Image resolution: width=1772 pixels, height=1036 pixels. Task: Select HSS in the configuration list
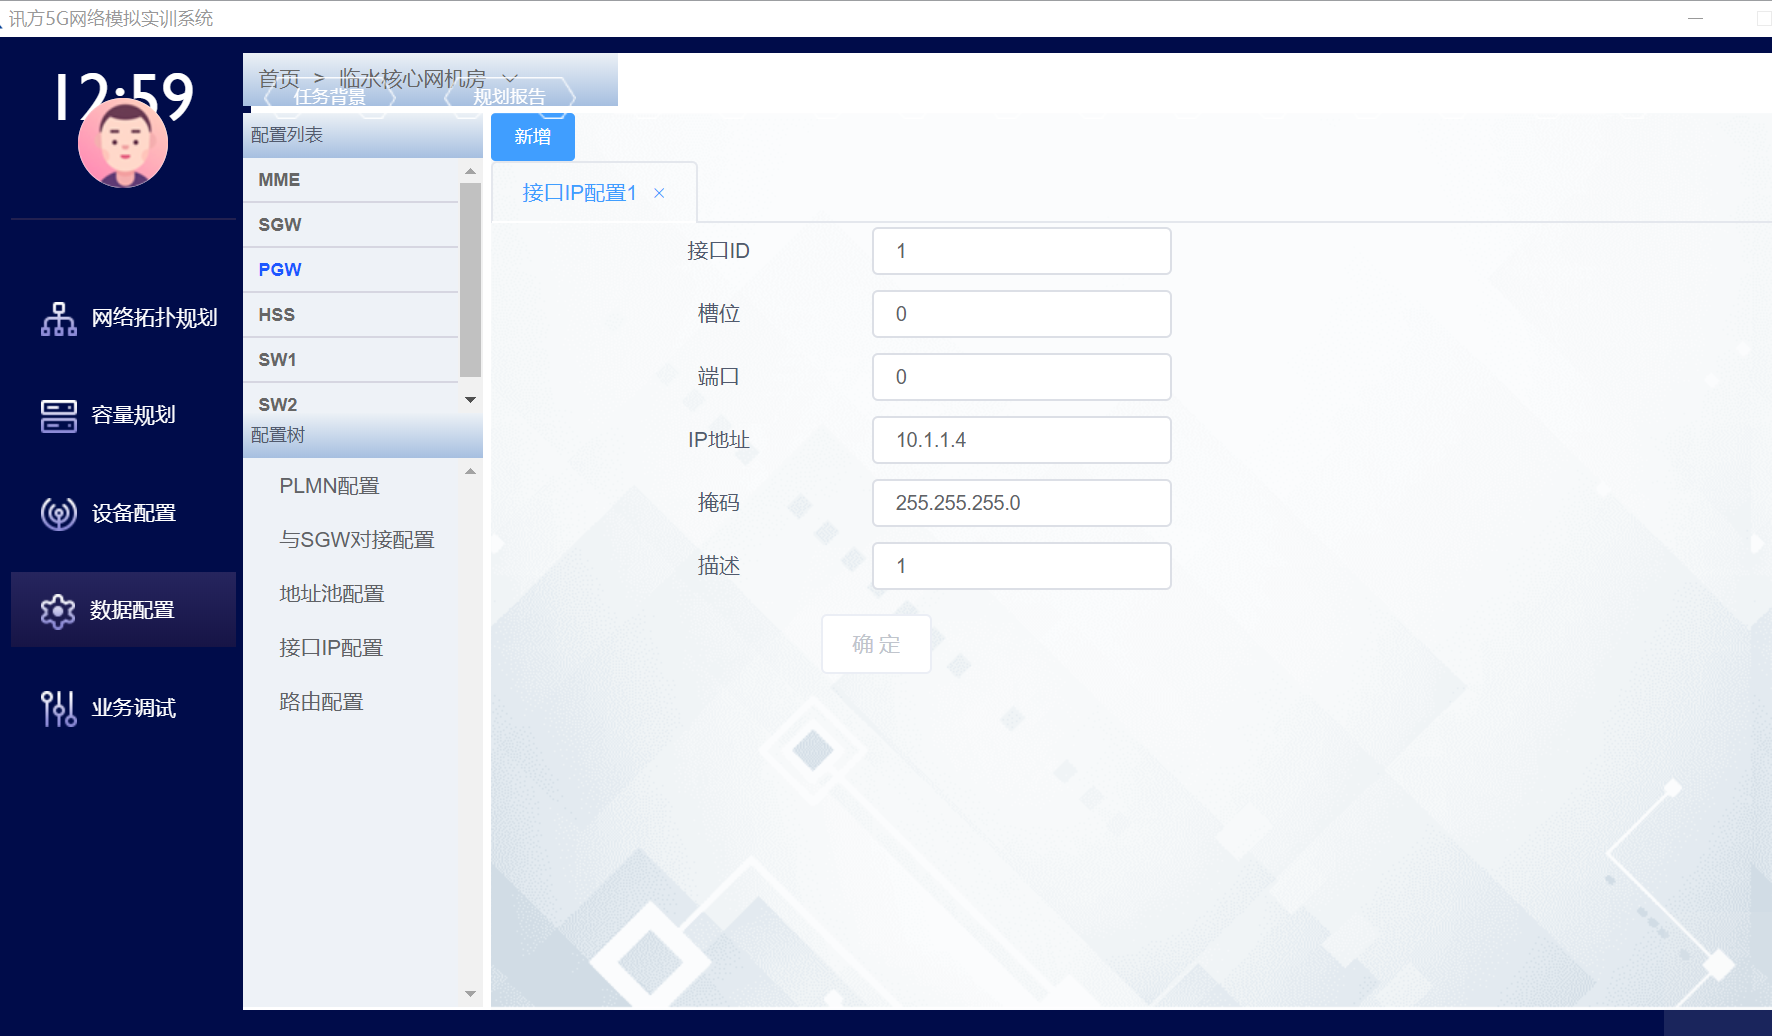click(277, 315)
